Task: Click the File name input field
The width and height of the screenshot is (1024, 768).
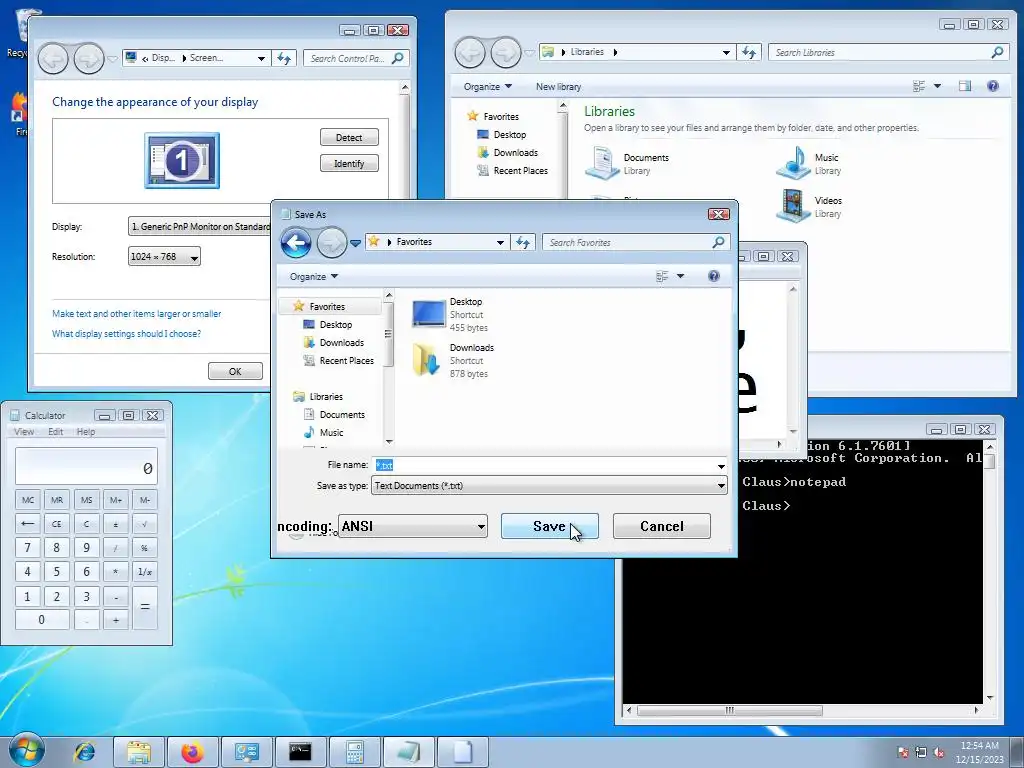Action: (x=543, y=465)
